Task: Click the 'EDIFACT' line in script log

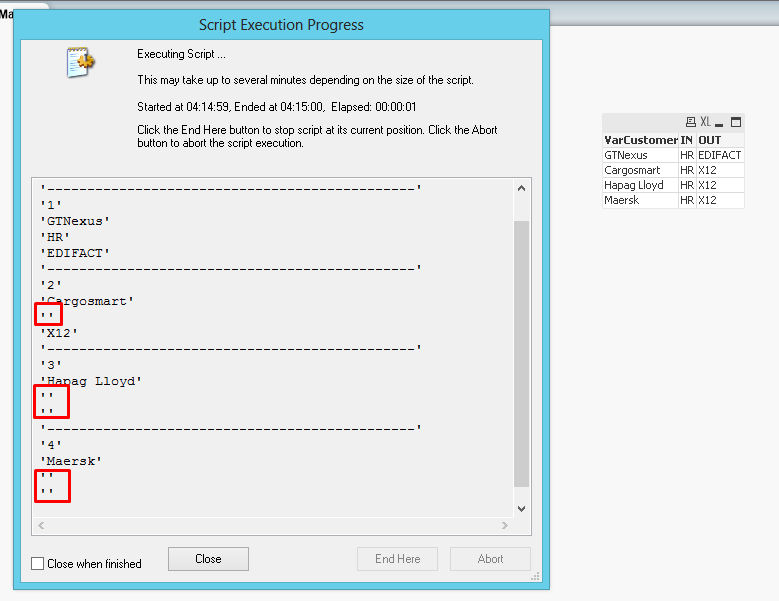Action: (75, 253)
